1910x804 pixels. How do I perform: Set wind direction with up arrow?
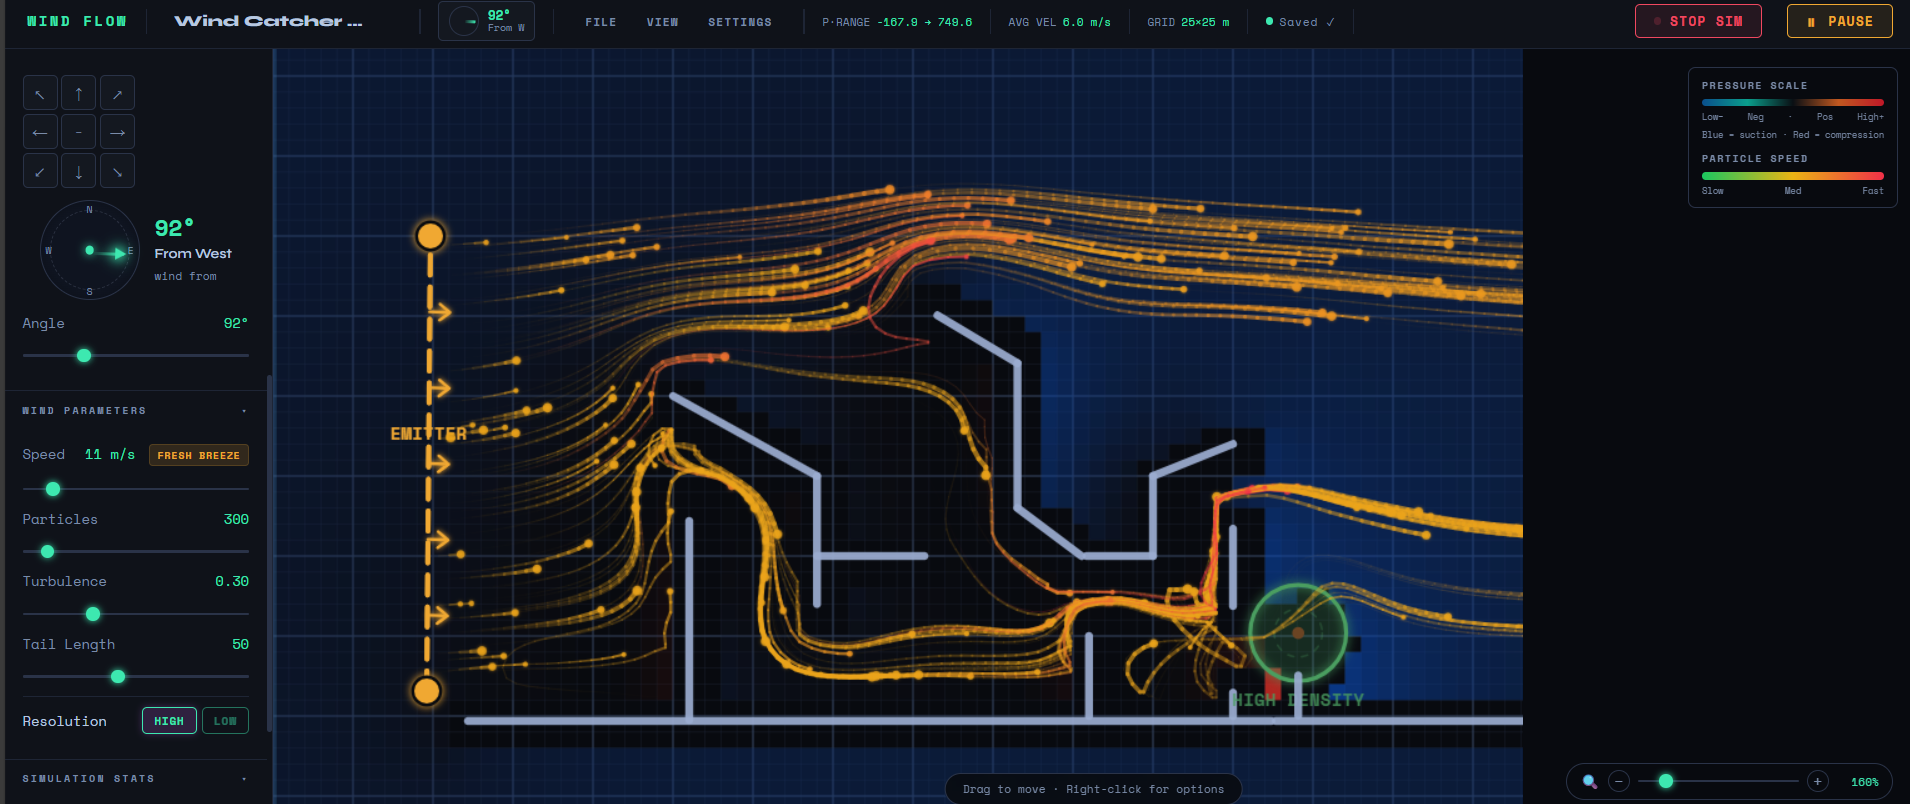click(x=79, y=94)
